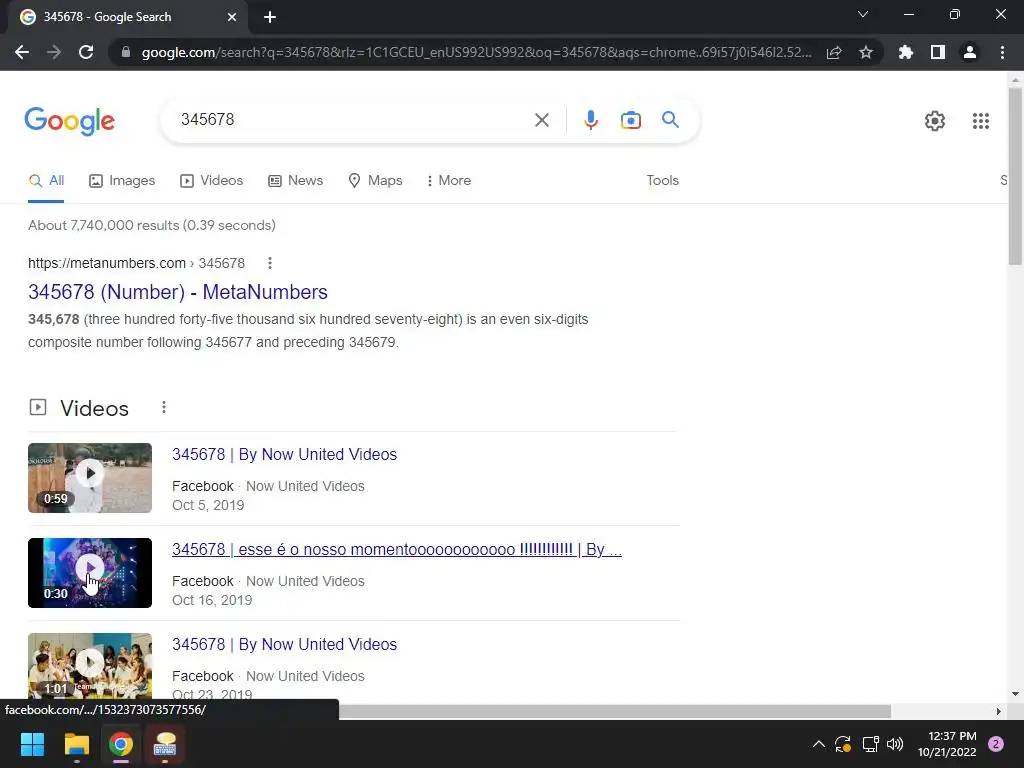Image resolution: width=1024 pixels, height=768 pixels.
Task: Reload the Google search page
Action: click(x=86, y=52)
